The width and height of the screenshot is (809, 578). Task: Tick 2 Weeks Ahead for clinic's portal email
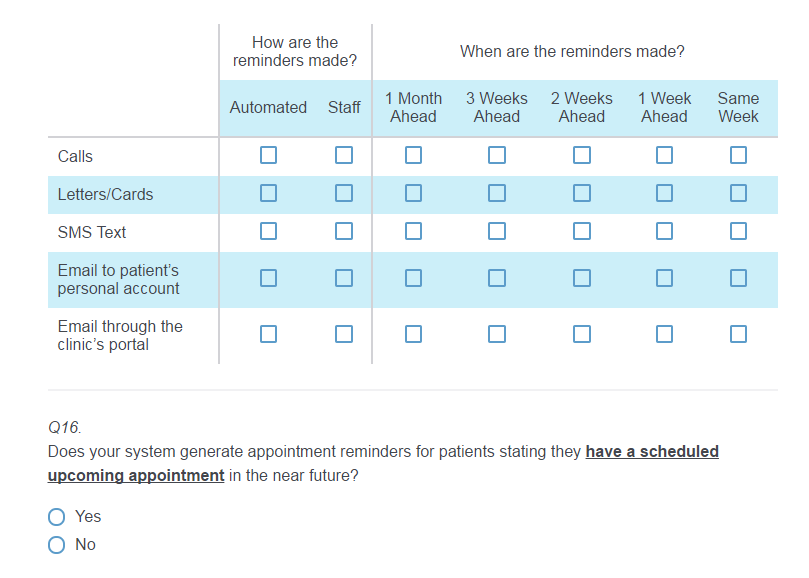(x=582, y=334)
